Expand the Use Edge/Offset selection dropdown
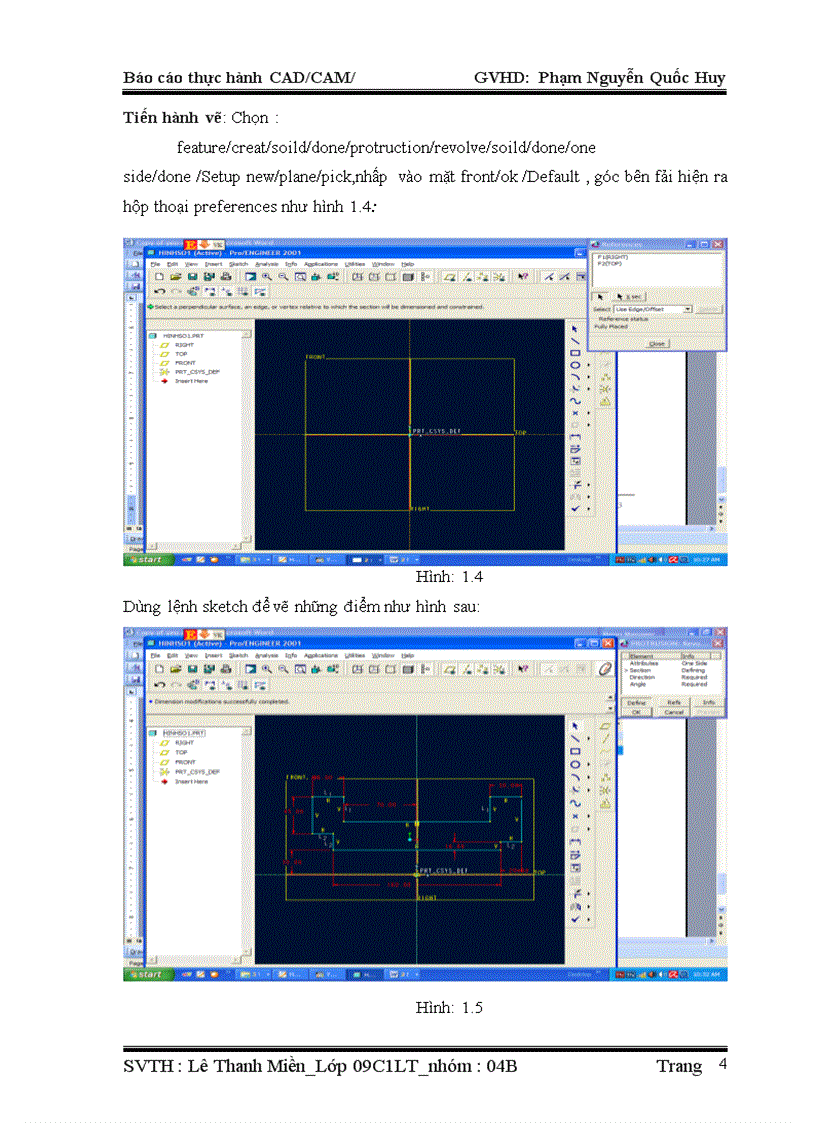The image size is (816, 1123). tap(688, 309)
